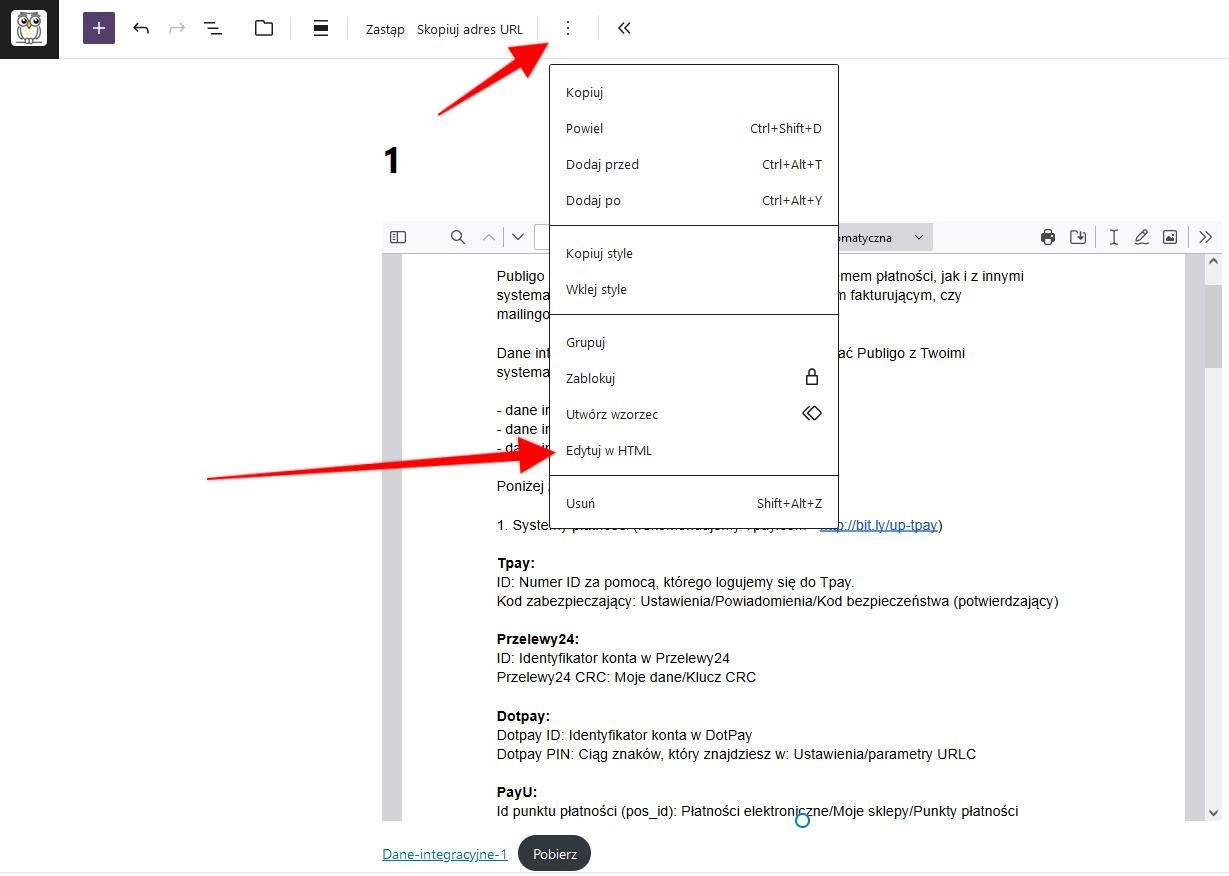Select Dodaj po menu entry
The height and width of the screenshot is (876, 1229).
[x=694, y=200]
